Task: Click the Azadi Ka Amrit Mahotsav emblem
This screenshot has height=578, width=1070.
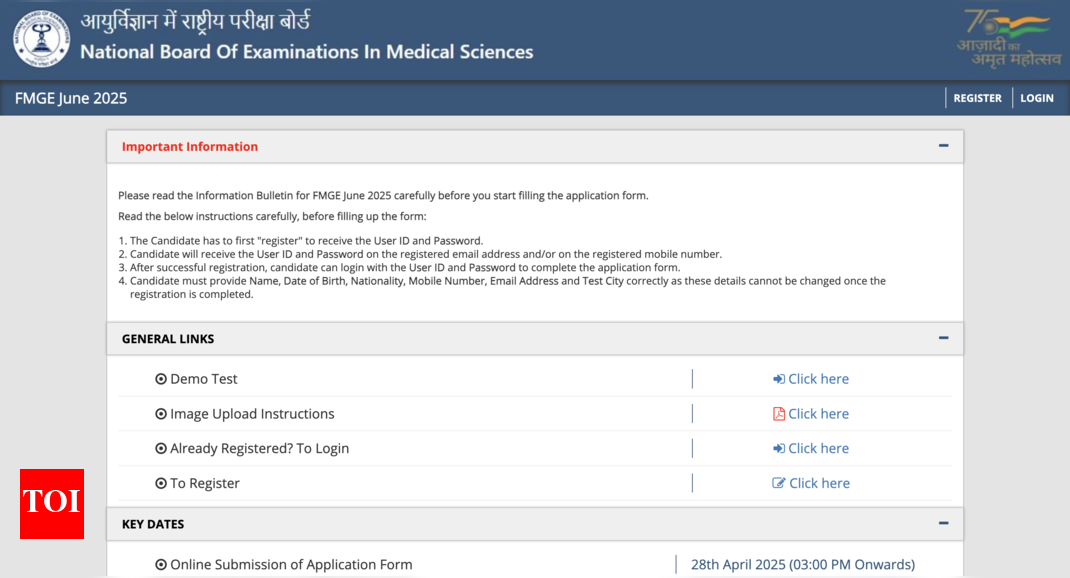Action: pyautogui.click(x=1009, y=38)
